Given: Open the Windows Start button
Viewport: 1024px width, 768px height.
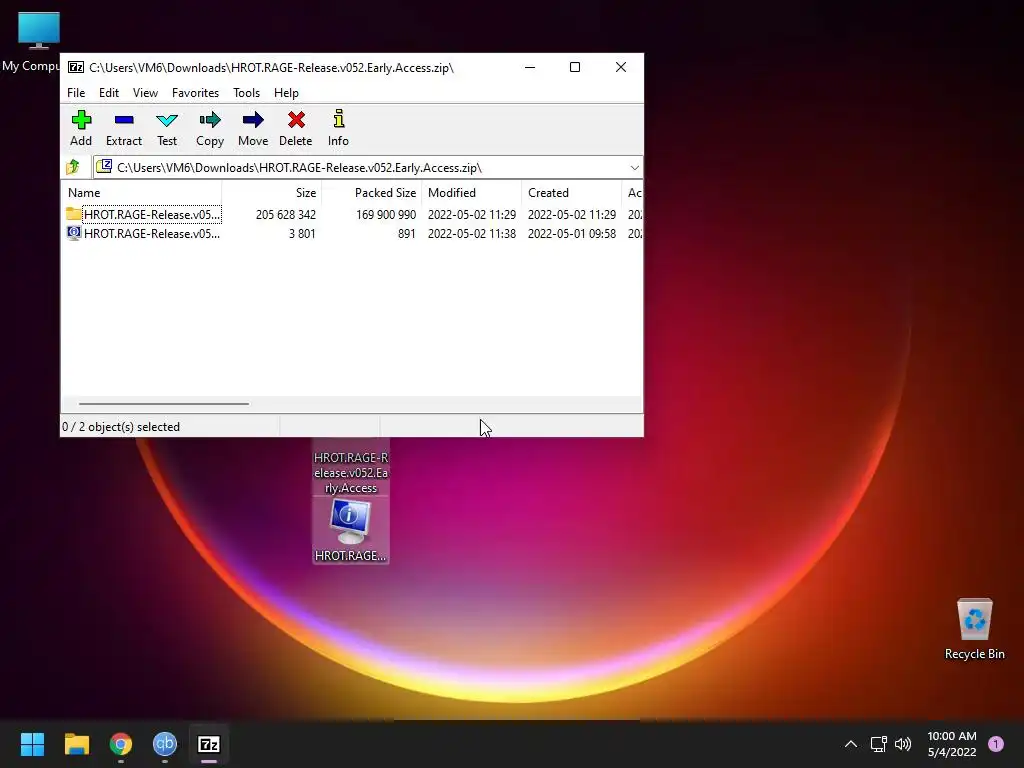Looking at the screenshot, I should [32, 744].
